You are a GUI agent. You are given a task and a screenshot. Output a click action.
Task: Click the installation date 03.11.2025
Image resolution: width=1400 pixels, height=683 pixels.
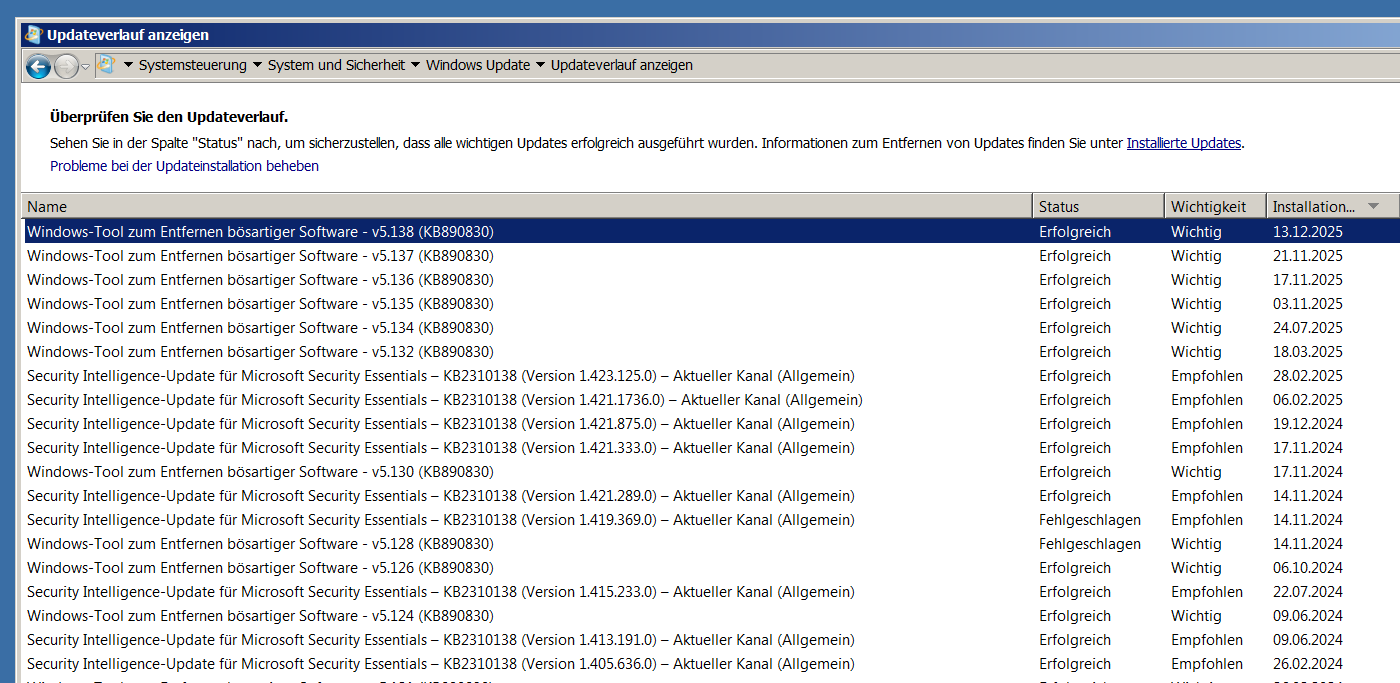point(1308,304)
